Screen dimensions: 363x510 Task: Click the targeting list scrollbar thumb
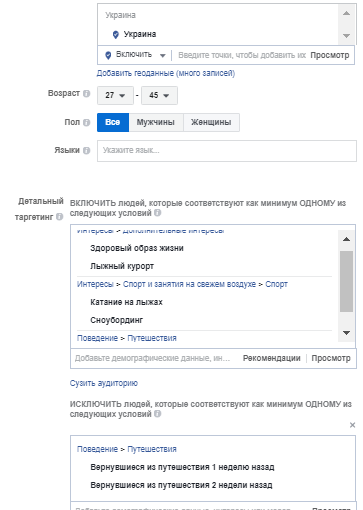coord(346,281)
